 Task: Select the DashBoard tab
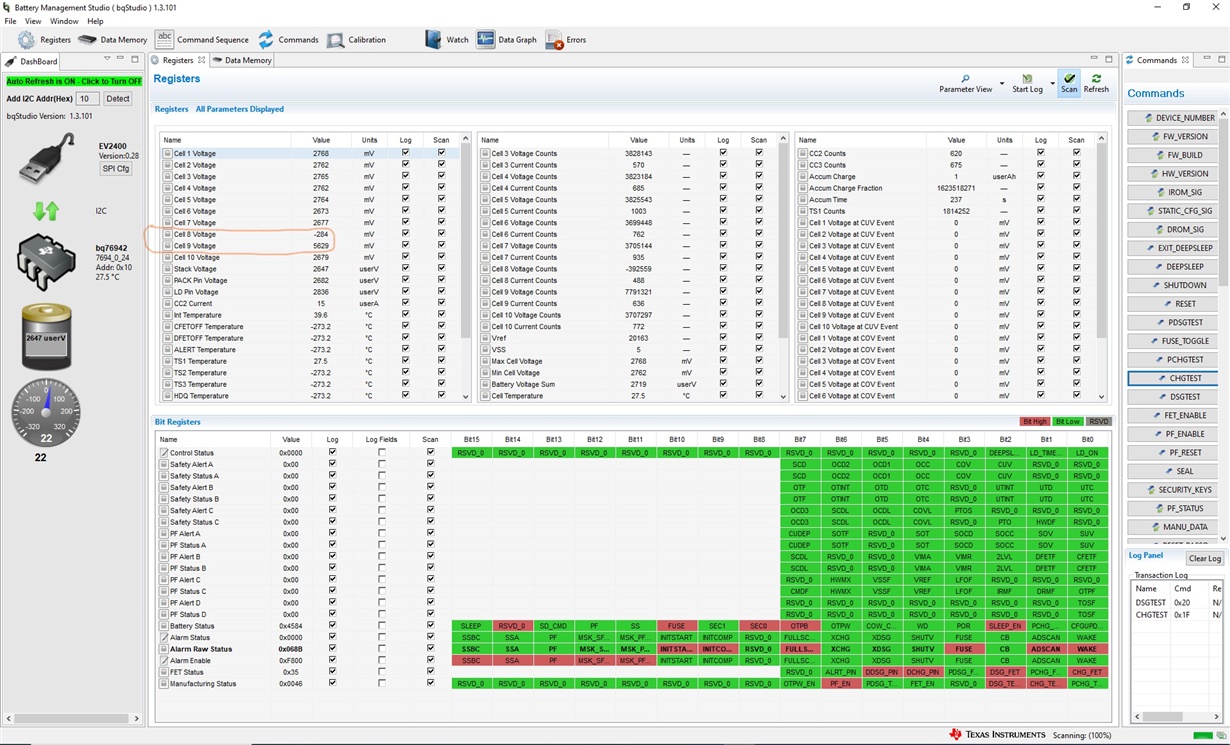pyautogui.click(x=32, y=61)
